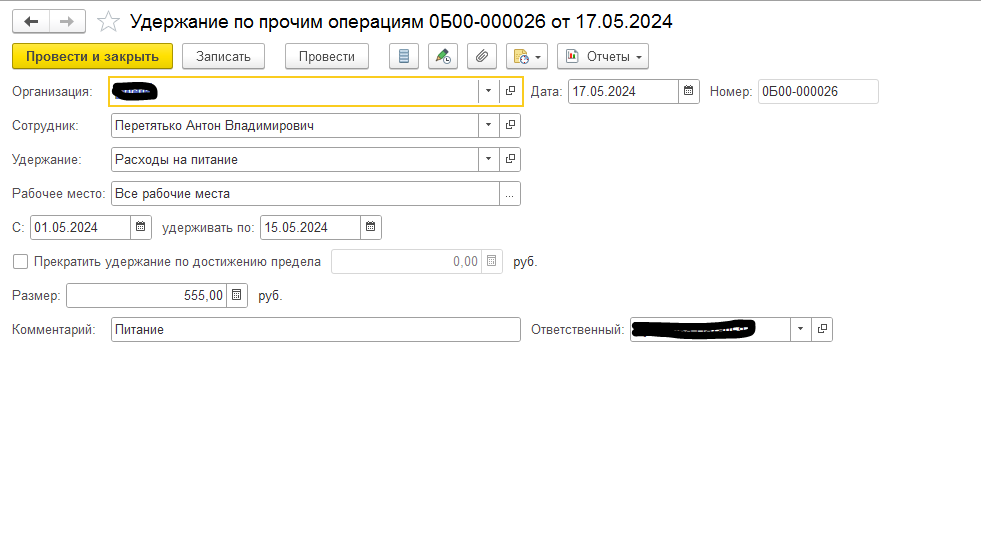Image resolution: width=981 pixels, height=541 pixels.
Task: Open calendar for 'удерживать по' date
Action: (370, 227)
